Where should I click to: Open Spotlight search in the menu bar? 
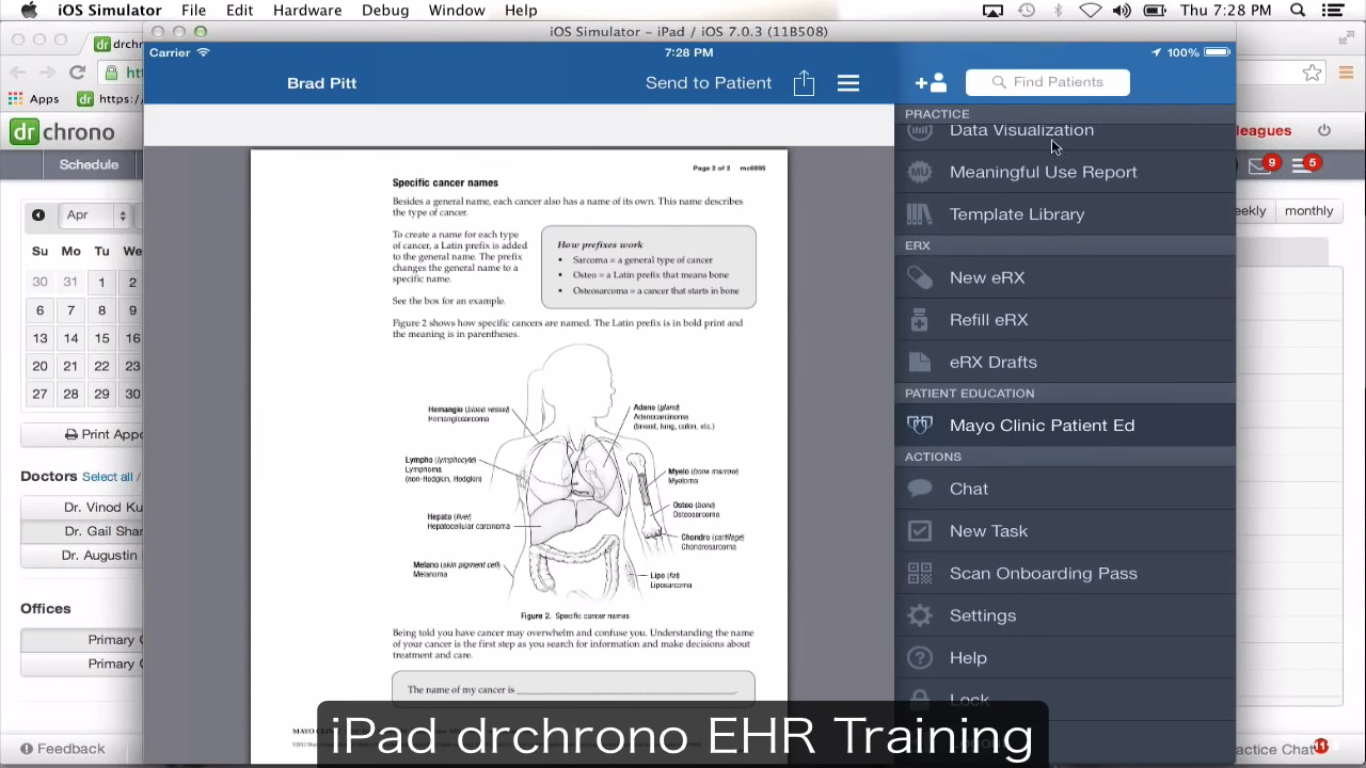point(1297,10)
